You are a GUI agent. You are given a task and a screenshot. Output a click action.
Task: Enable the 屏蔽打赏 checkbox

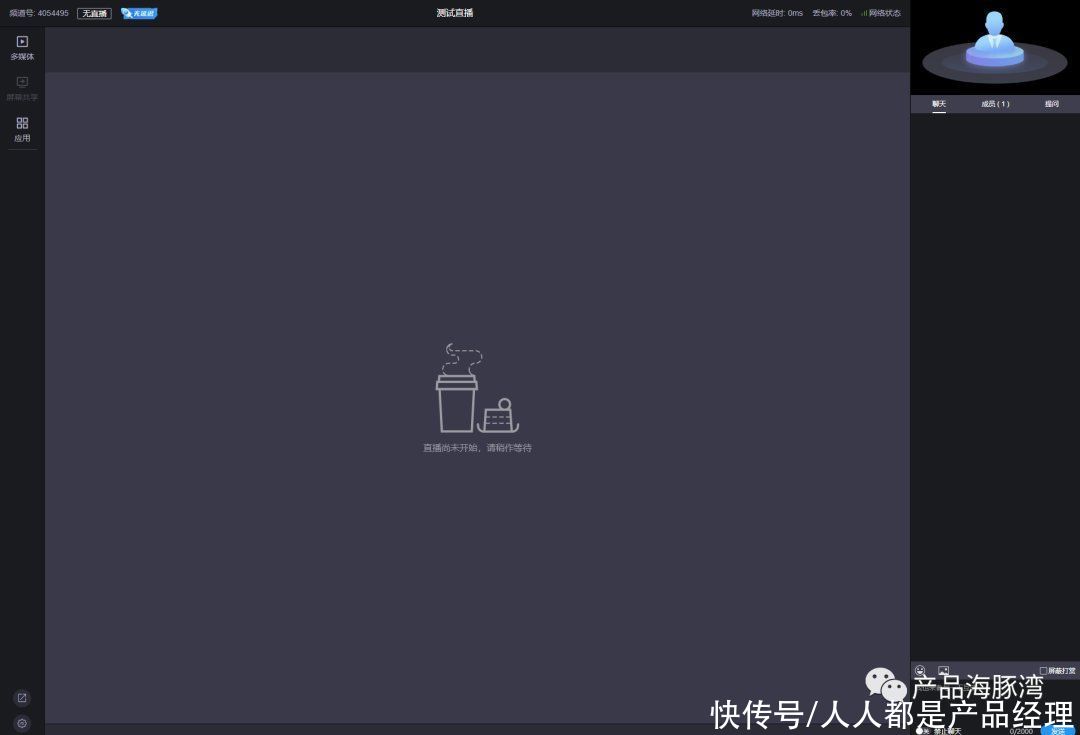(x=1043, y=671)
